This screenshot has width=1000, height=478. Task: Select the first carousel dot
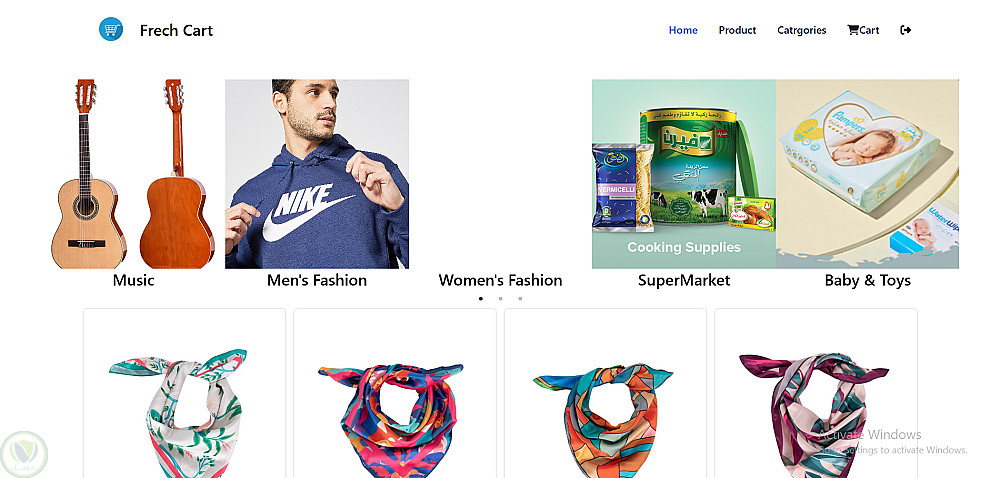tap(481, 298)
